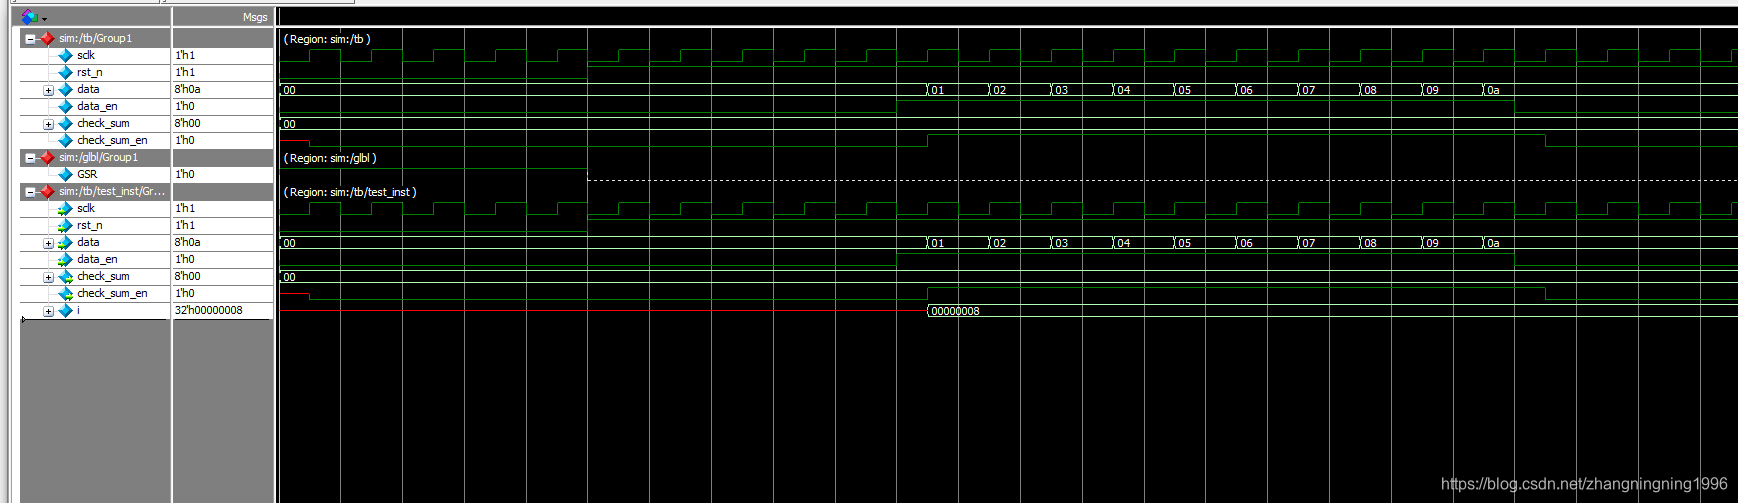The image size is (1738, 503).
Task: Click input-port icon of sclk in test_inst group
Action: 65,209
